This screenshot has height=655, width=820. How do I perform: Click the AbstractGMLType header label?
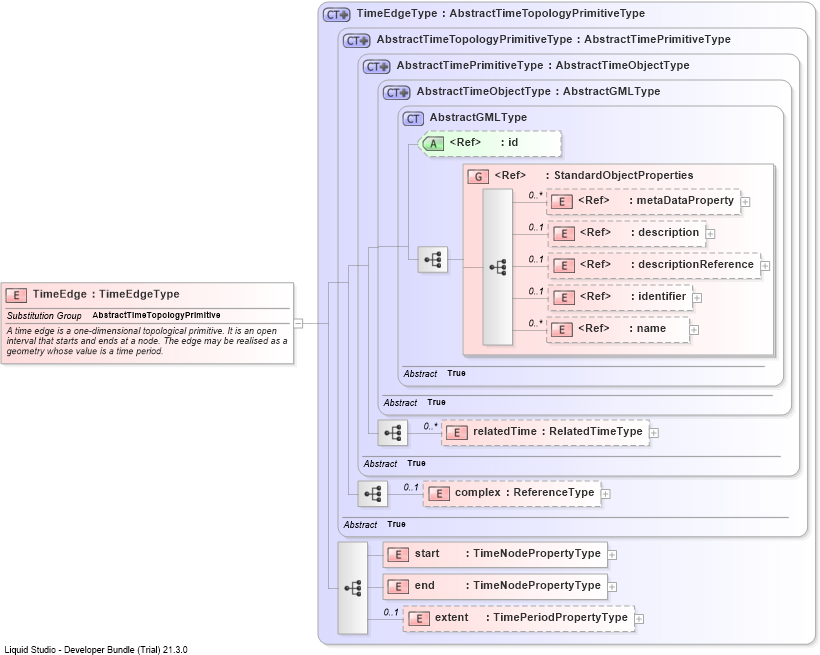pyautogui.click(x=478, y=118)
